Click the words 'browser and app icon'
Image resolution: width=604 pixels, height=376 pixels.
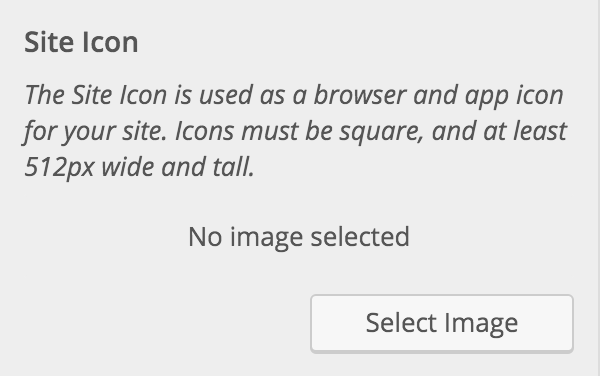[439, 95]
